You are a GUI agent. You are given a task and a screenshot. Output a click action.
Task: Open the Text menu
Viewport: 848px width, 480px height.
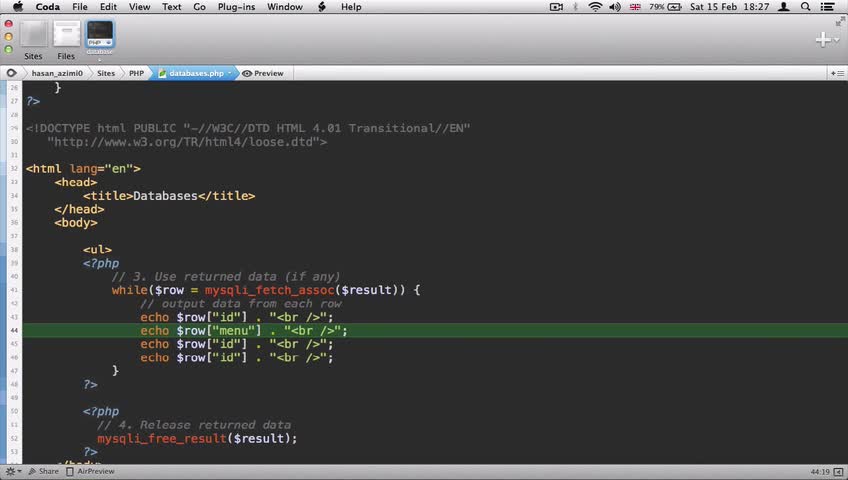[x=171, y=6]
